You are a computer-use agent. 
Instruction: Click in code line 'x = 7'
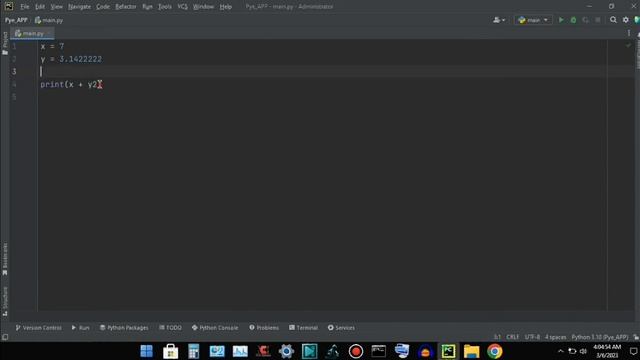[x=52, y=47]
